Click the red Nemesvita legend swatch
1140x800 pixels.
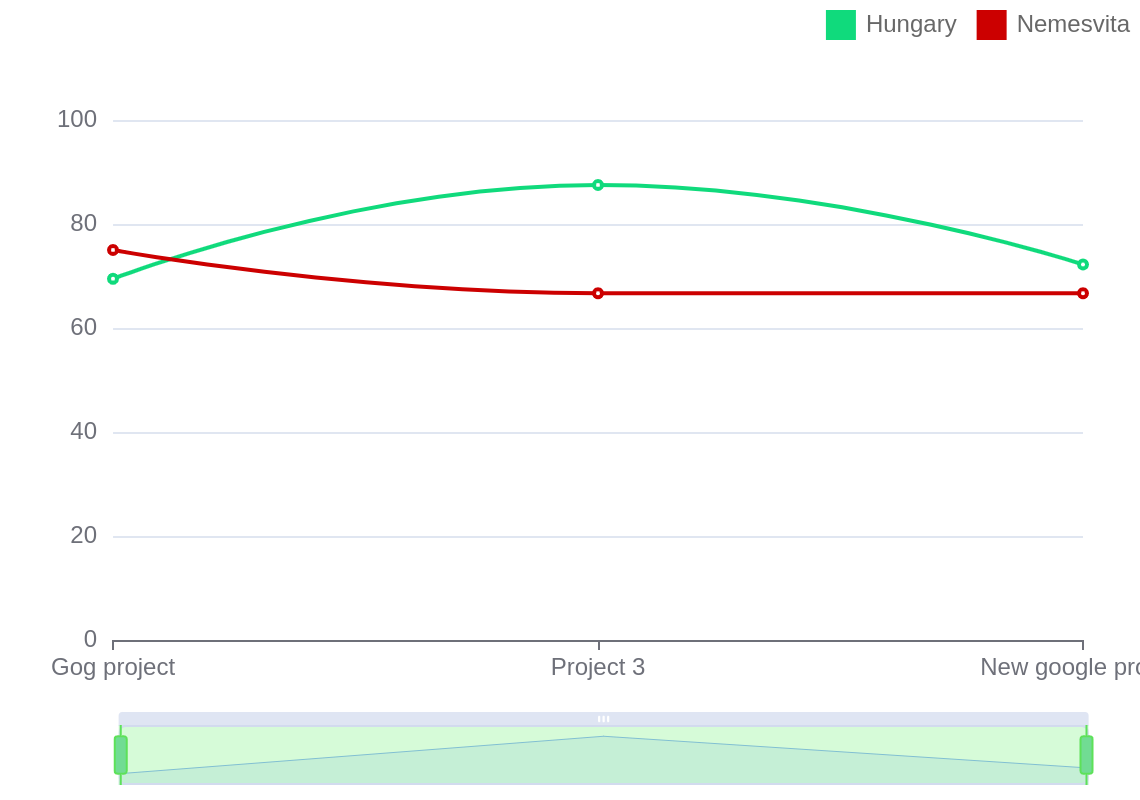[x=991, y=25]
